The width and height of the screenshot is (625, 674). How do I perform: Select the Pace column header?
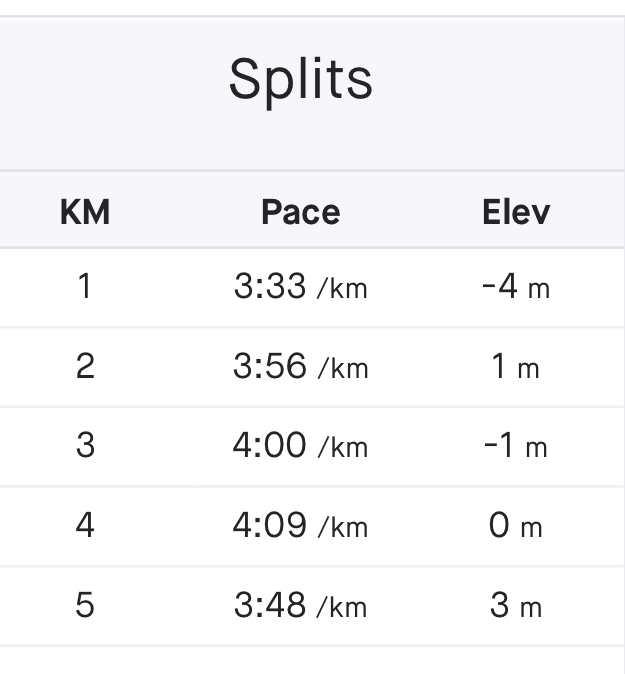[x=301, y=212]
